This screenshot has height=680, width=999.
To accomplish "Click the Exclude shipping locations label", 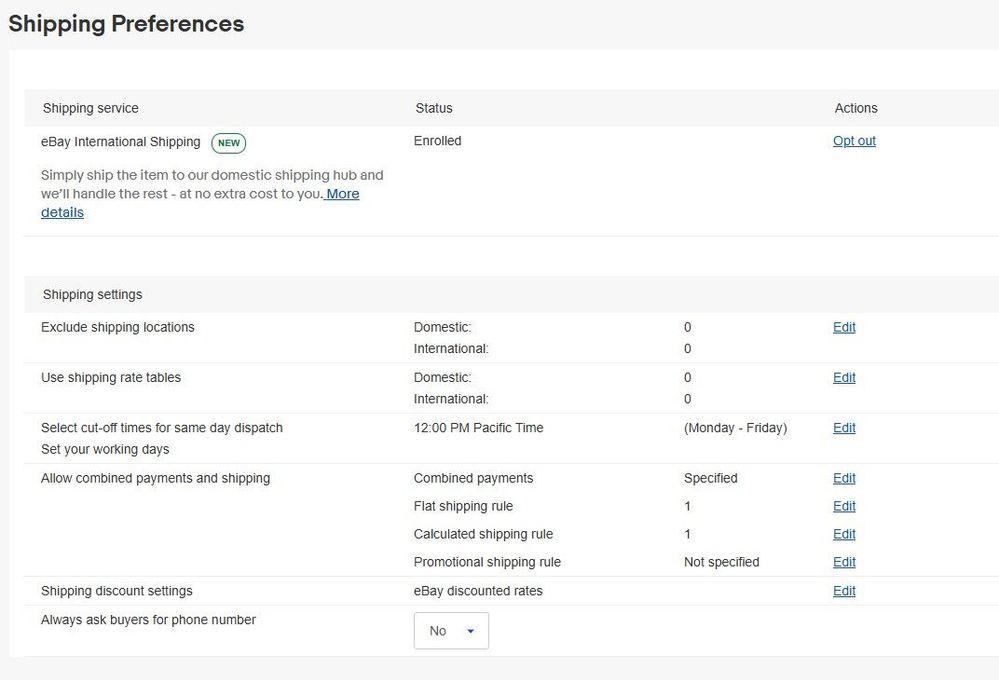I will point(117,327).
